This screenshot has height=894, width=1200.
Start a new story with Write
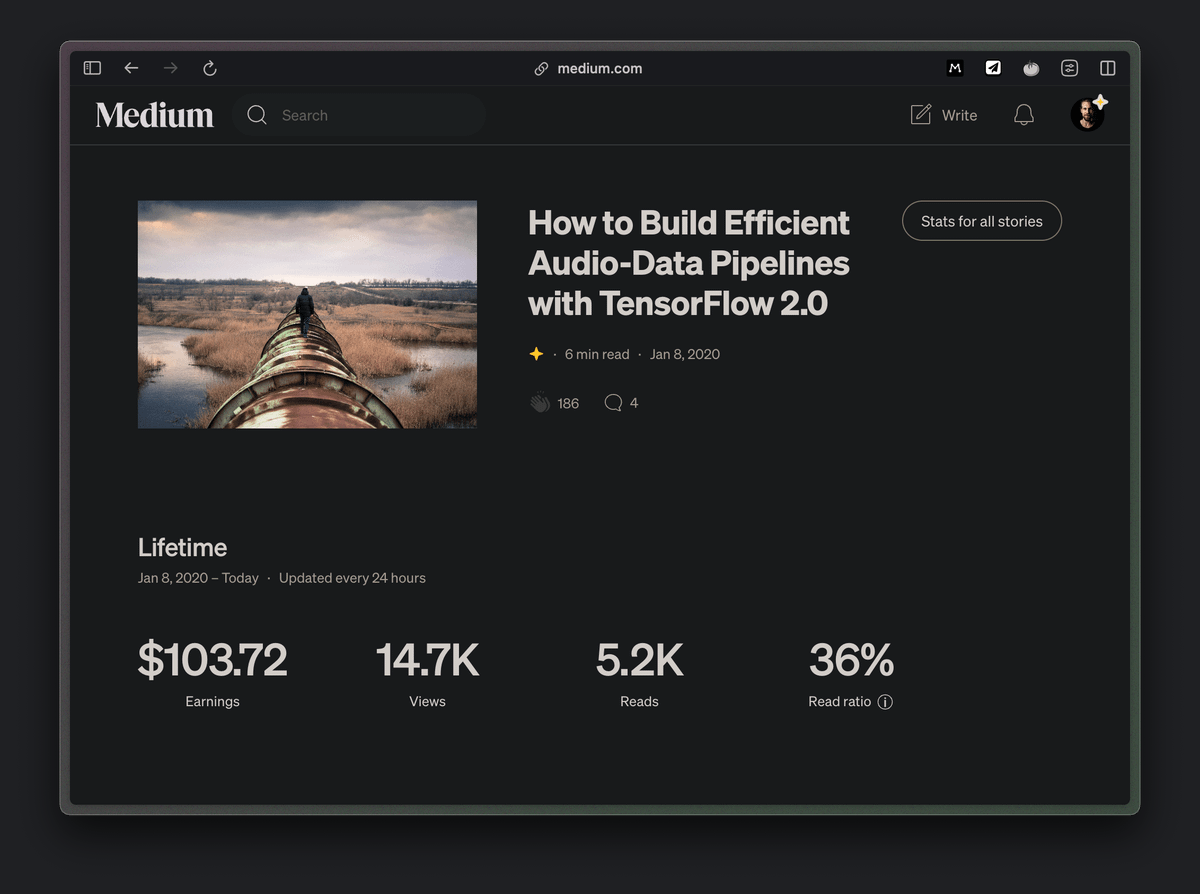[x=944, y=115]
